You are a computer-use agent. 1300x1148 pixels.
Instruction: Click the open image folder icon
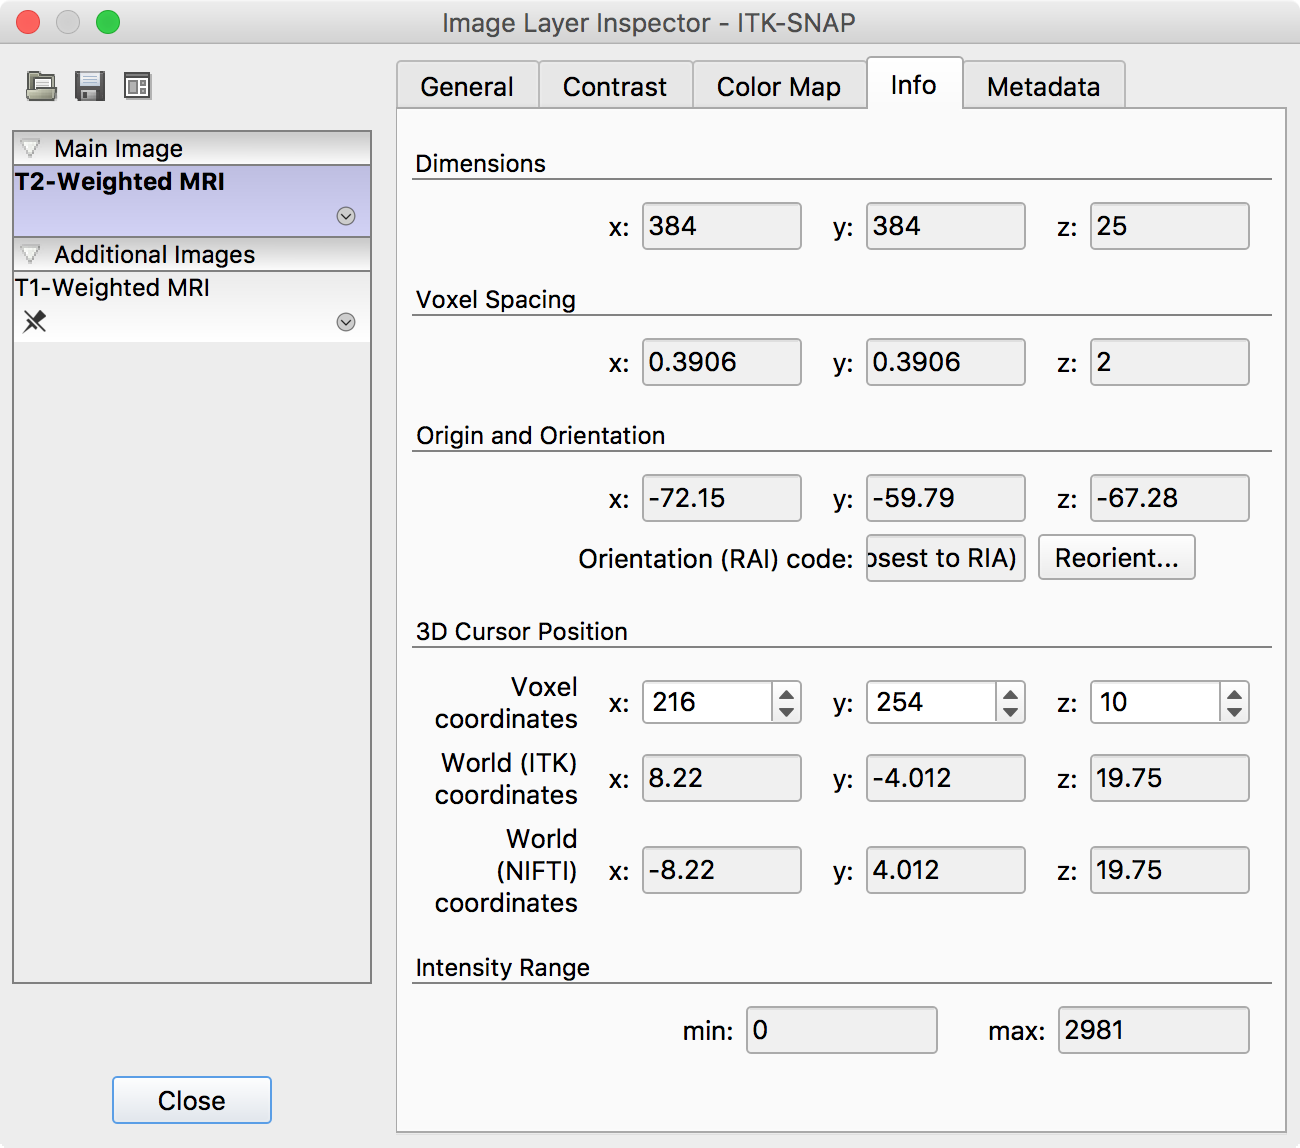pos(41,86)
